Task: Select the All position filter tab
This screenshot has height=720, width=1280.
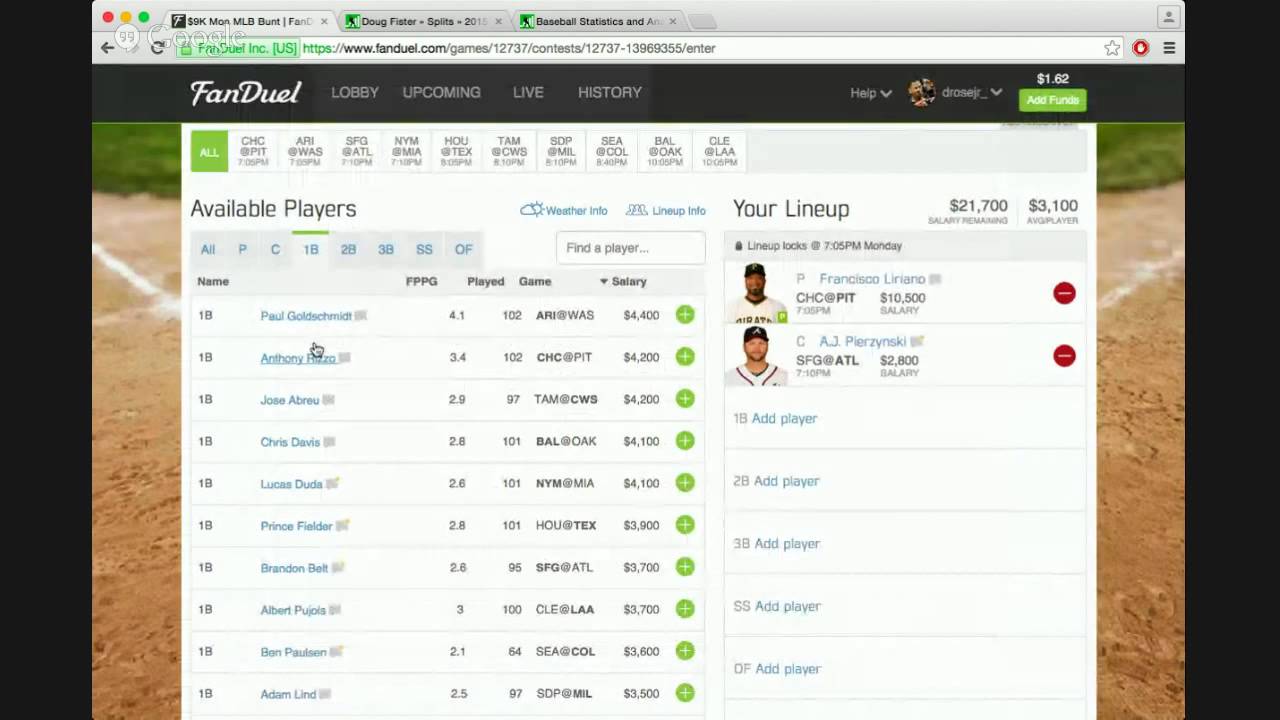Action: click(207, 249)
